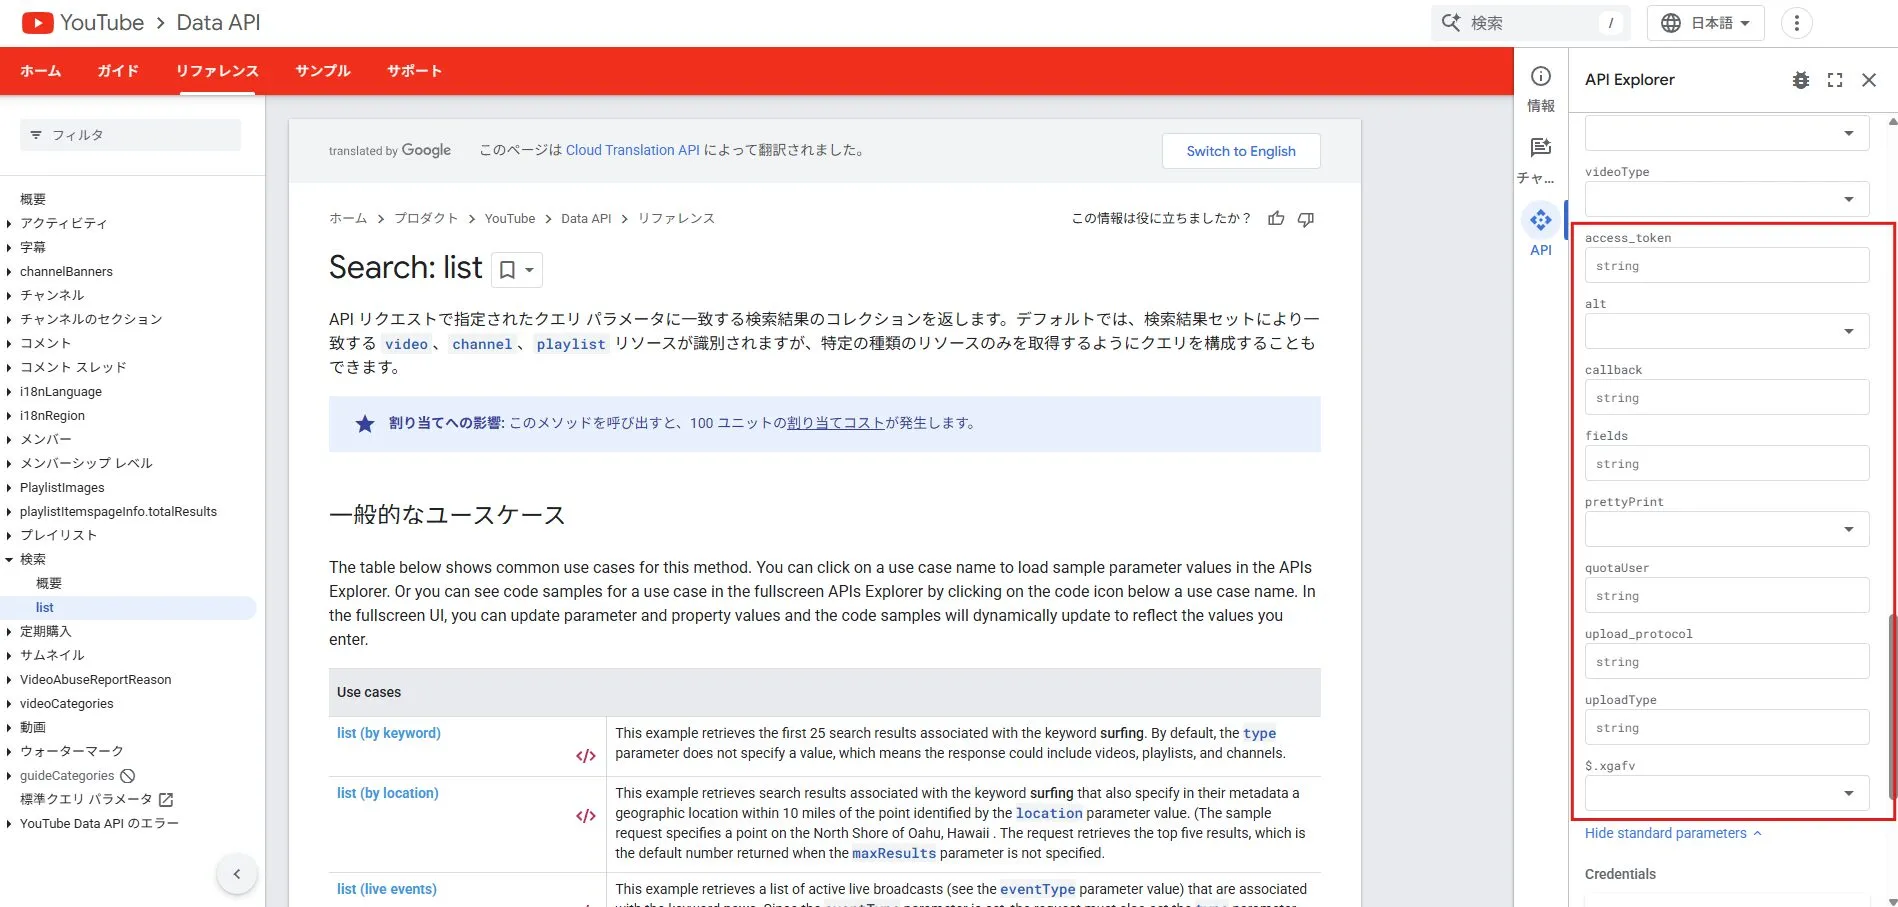Close the API Explorer panel

[x=1869, y=80]
